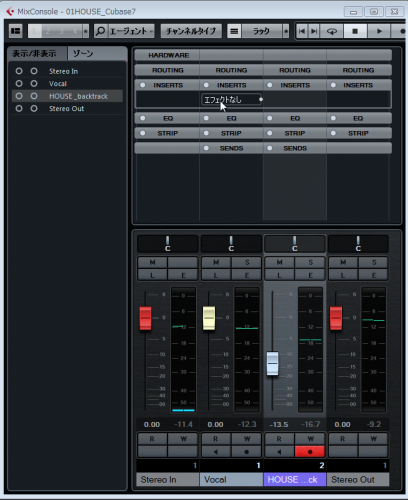This screenshot has width=408, height=500.
Task: Click the HARDWARE rack header
Action: [x=167, y=55]
